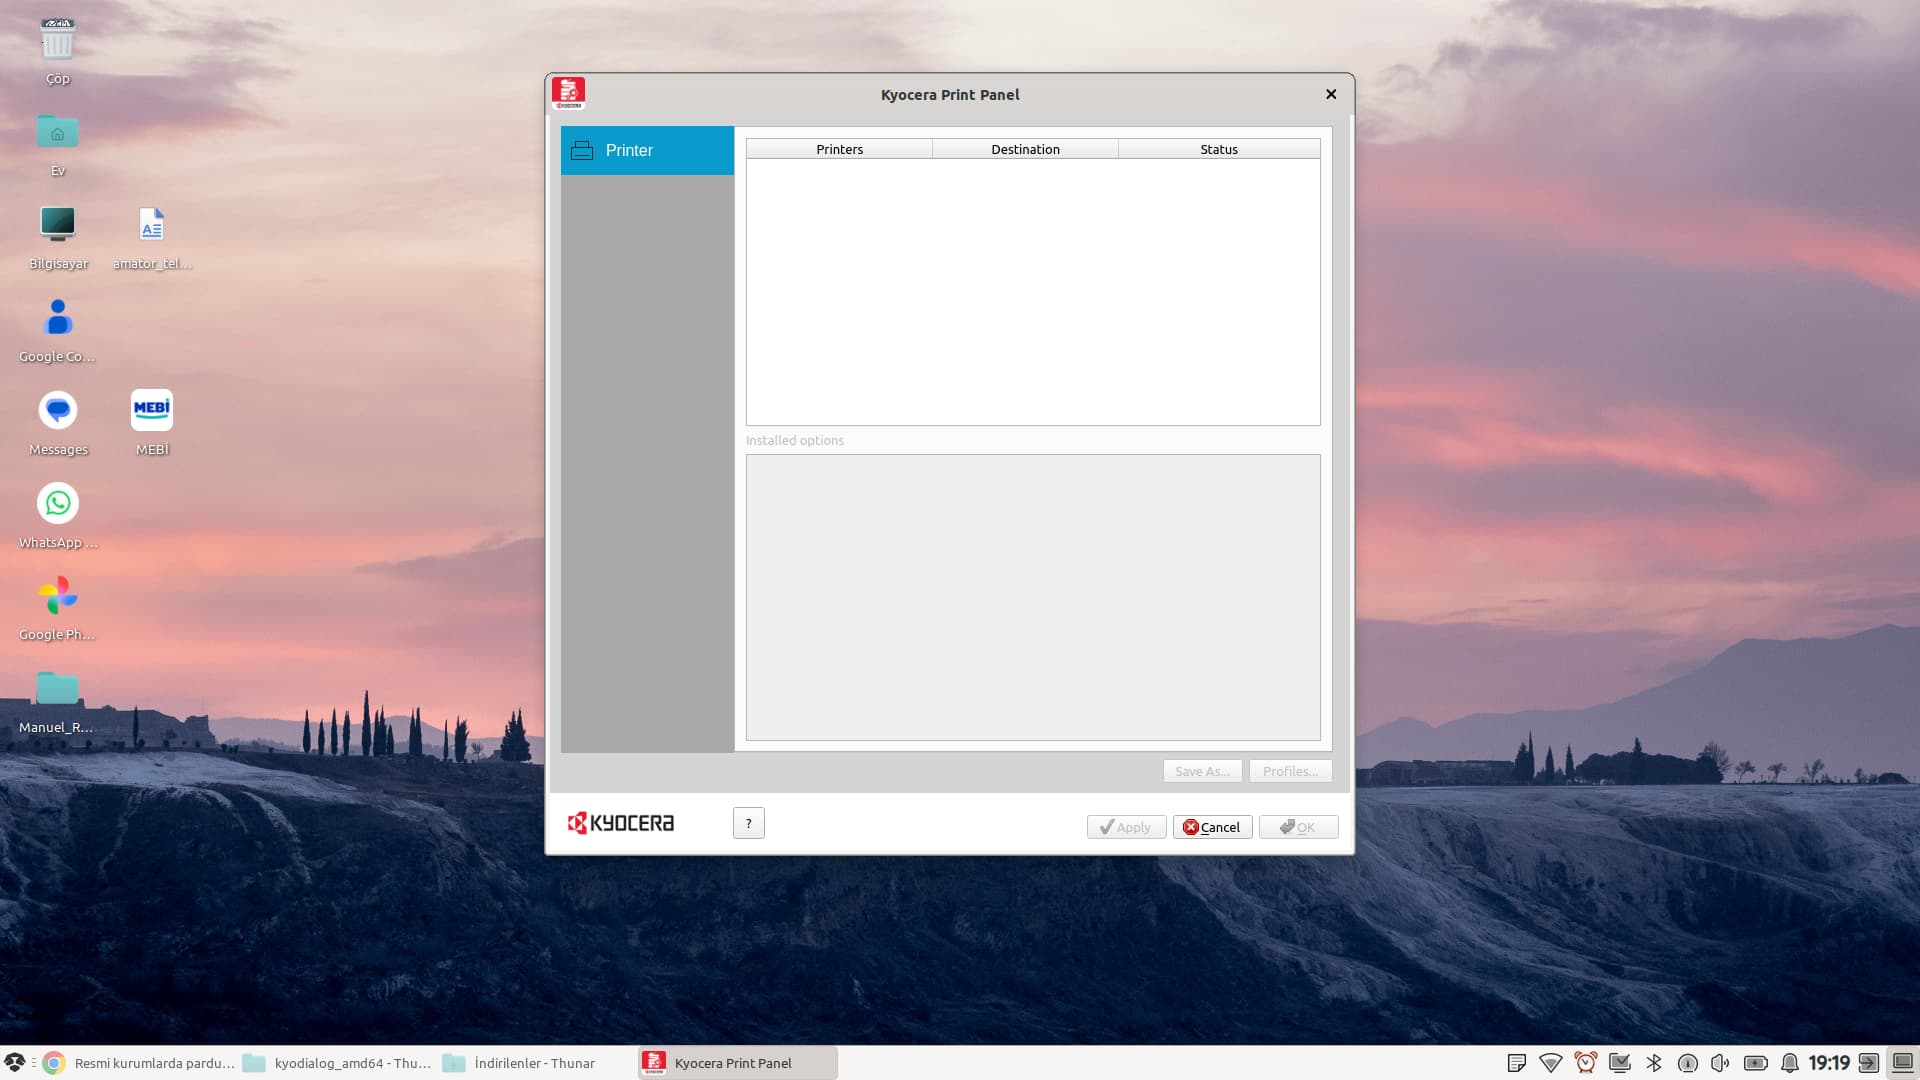Click the Printers column header

click(x=839, y=149)
